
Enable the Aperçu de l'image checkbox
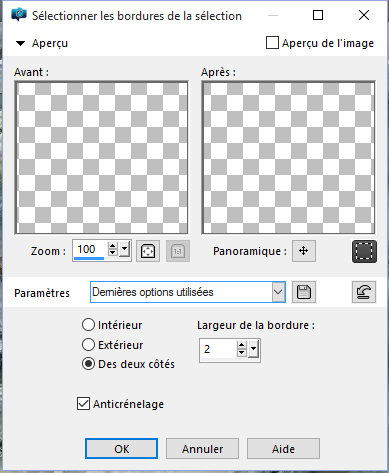(272, 43)
